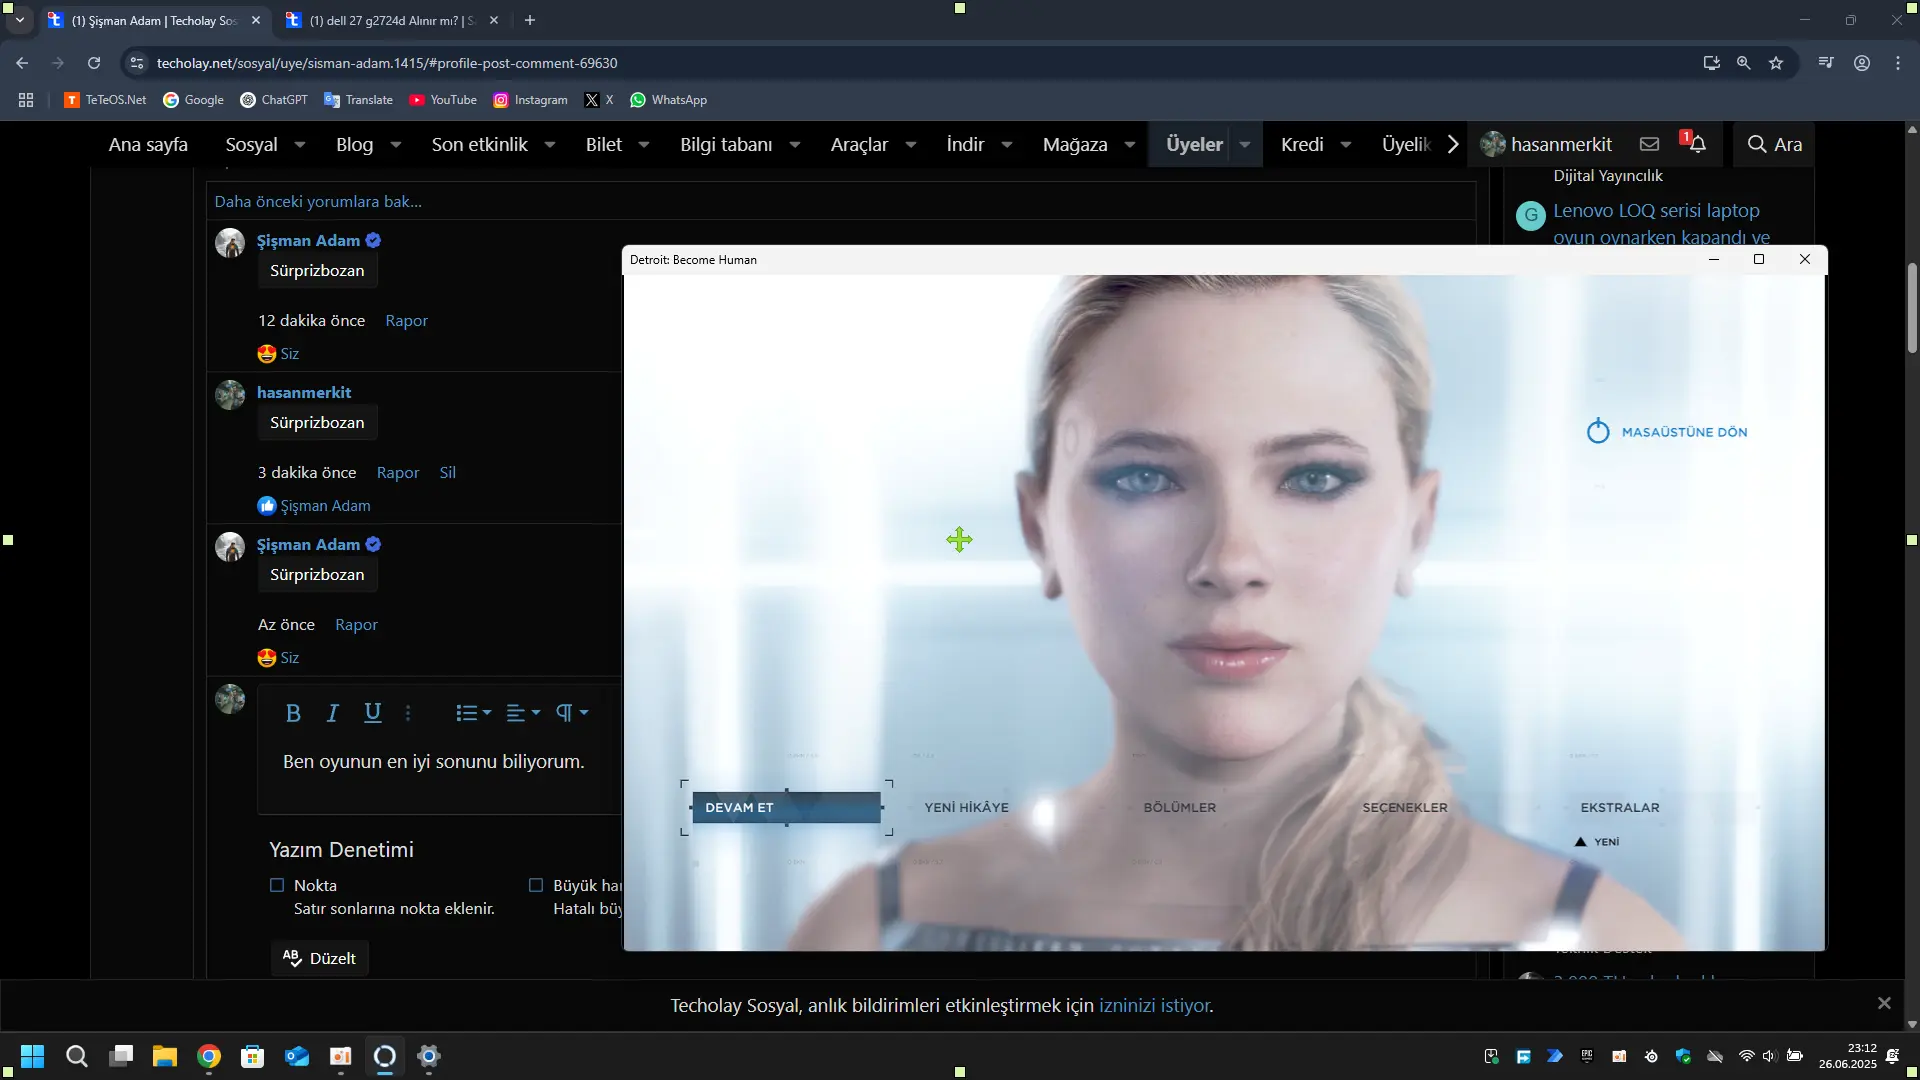Toggle italic formatting in comment editor

[x=333, y=713]
